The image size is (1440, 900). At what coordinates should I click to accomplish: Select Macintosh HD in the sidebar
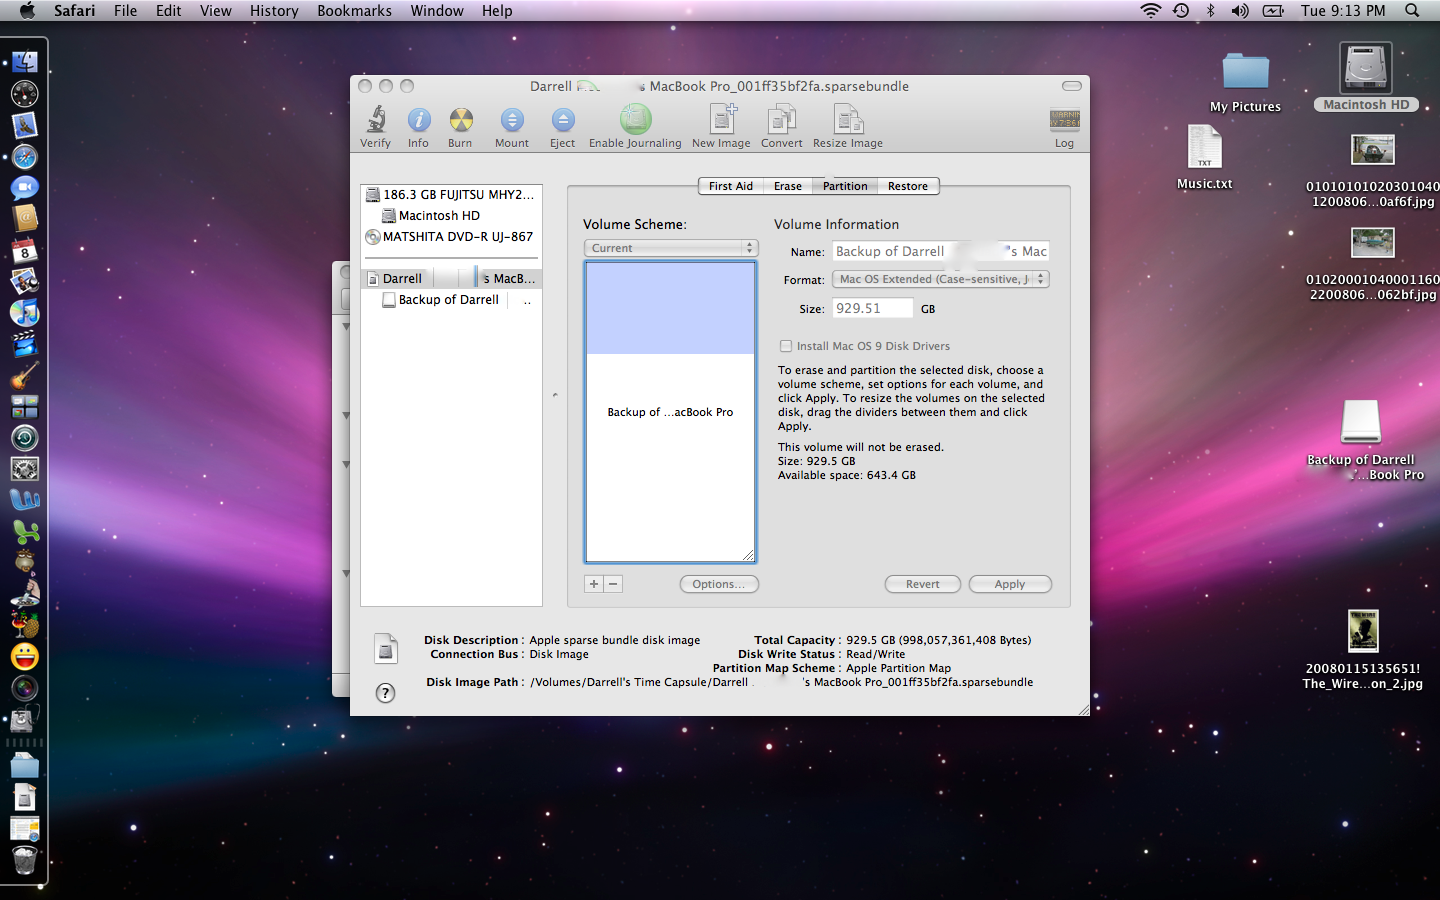pos(439,216)
